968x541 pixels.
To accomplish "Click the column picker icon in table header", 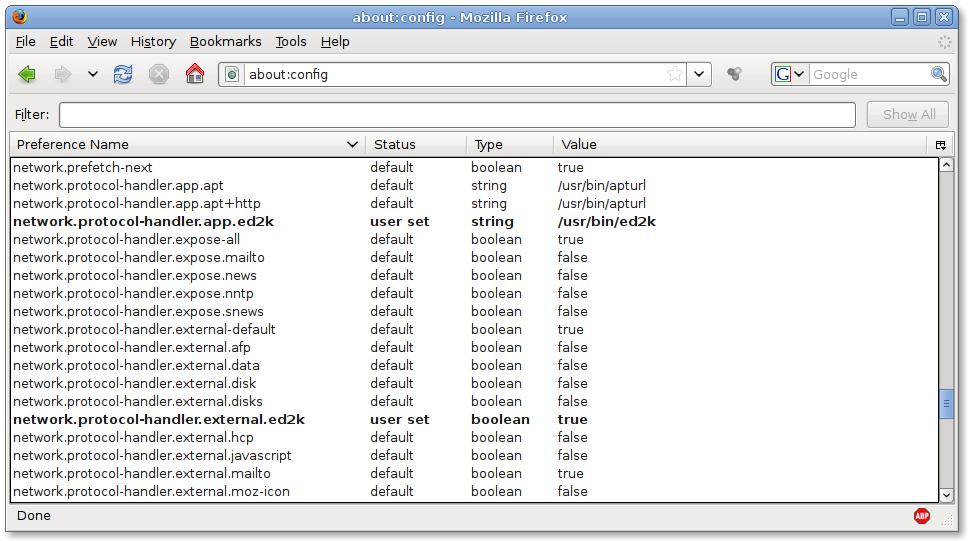I will pyautogui.click(x=940, y=145).
